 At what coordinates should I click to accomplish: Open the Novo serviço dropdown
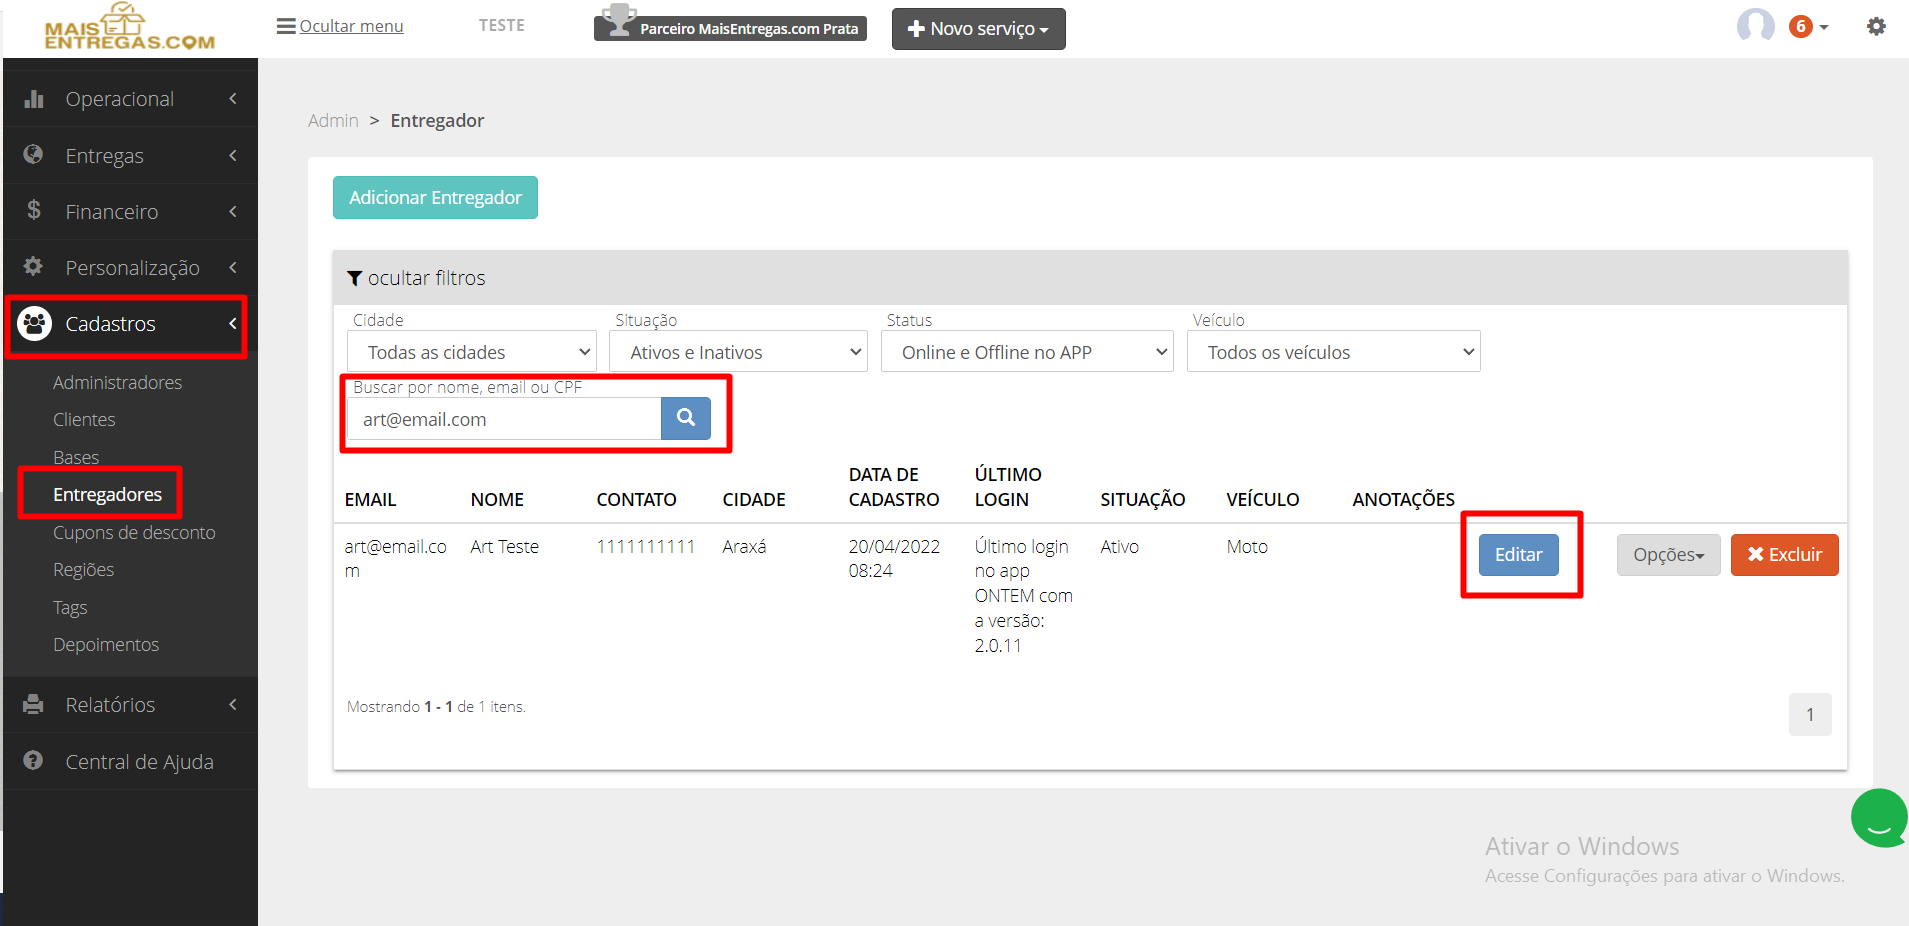coord(979,29)
